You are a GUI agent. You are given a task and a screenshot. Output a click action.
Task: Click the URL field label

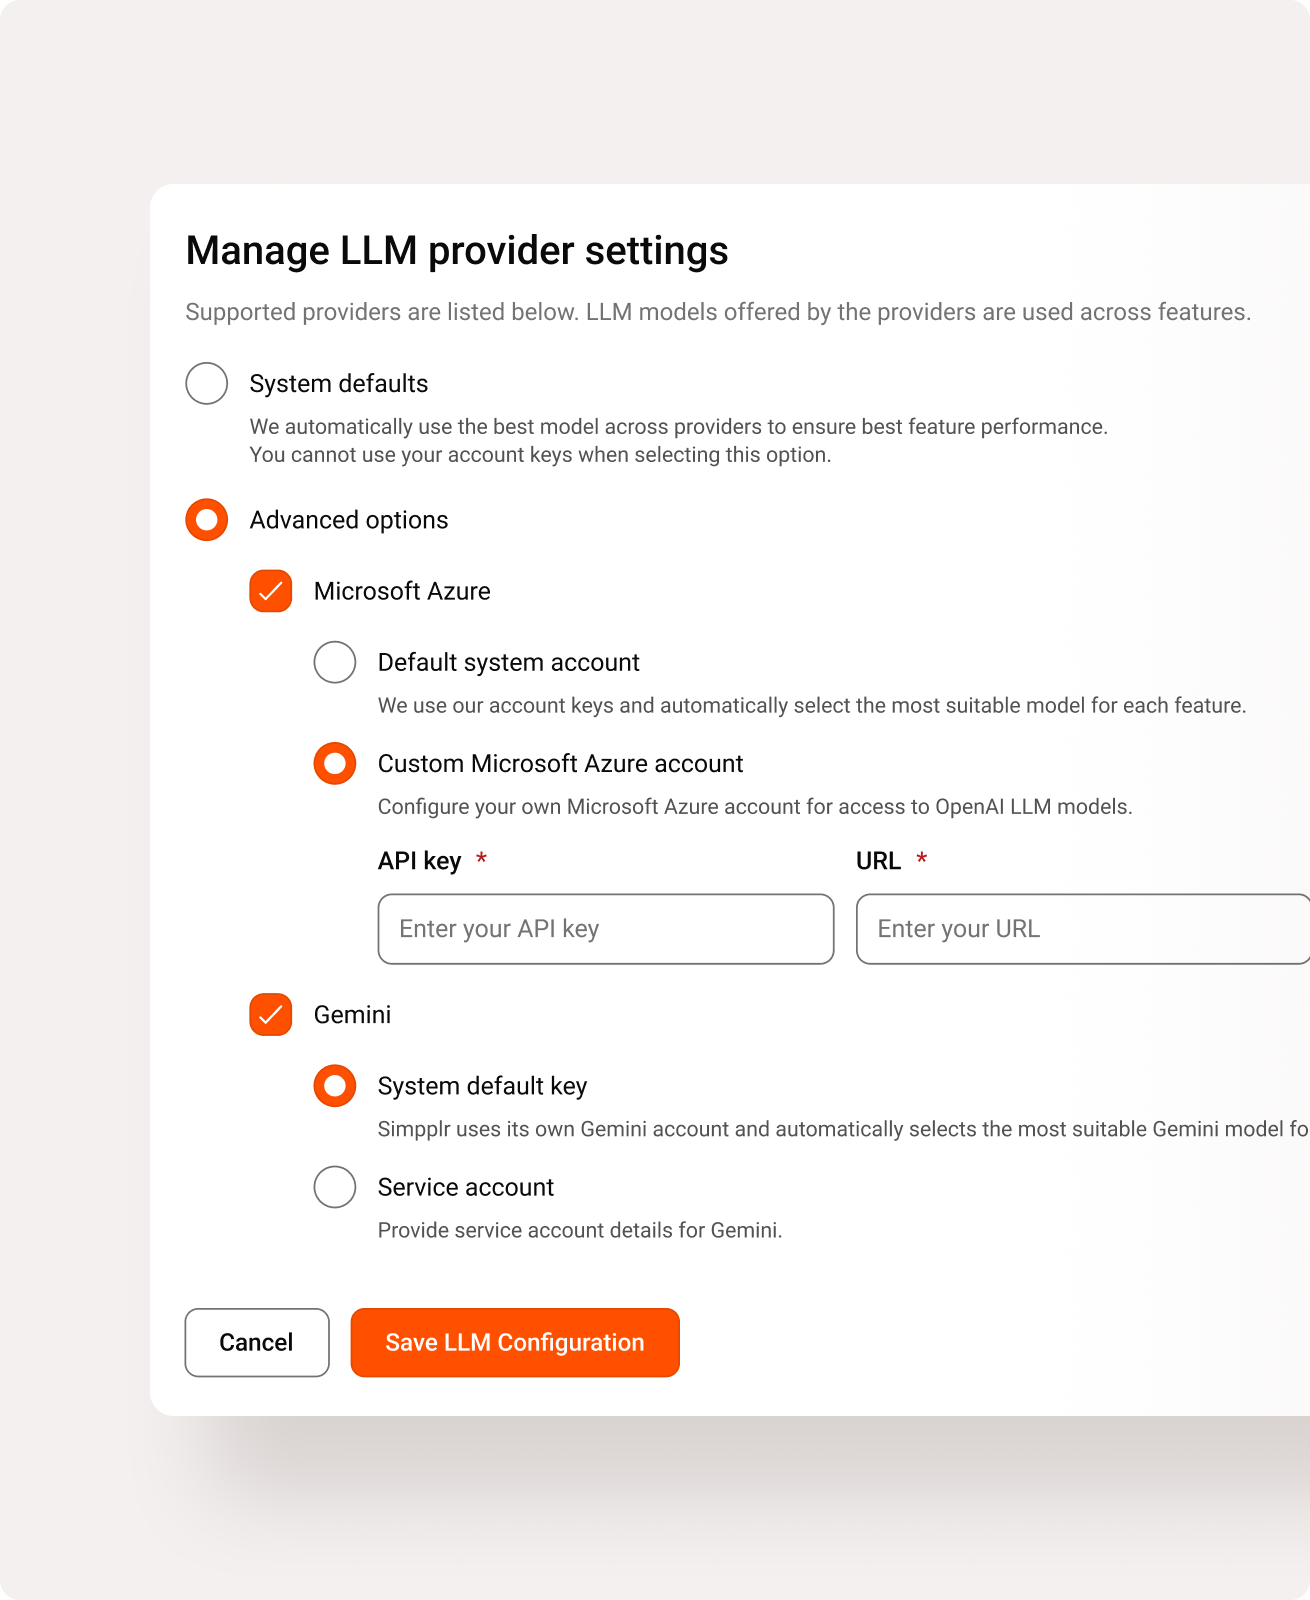pyautogui.click(x=879, y=861)
